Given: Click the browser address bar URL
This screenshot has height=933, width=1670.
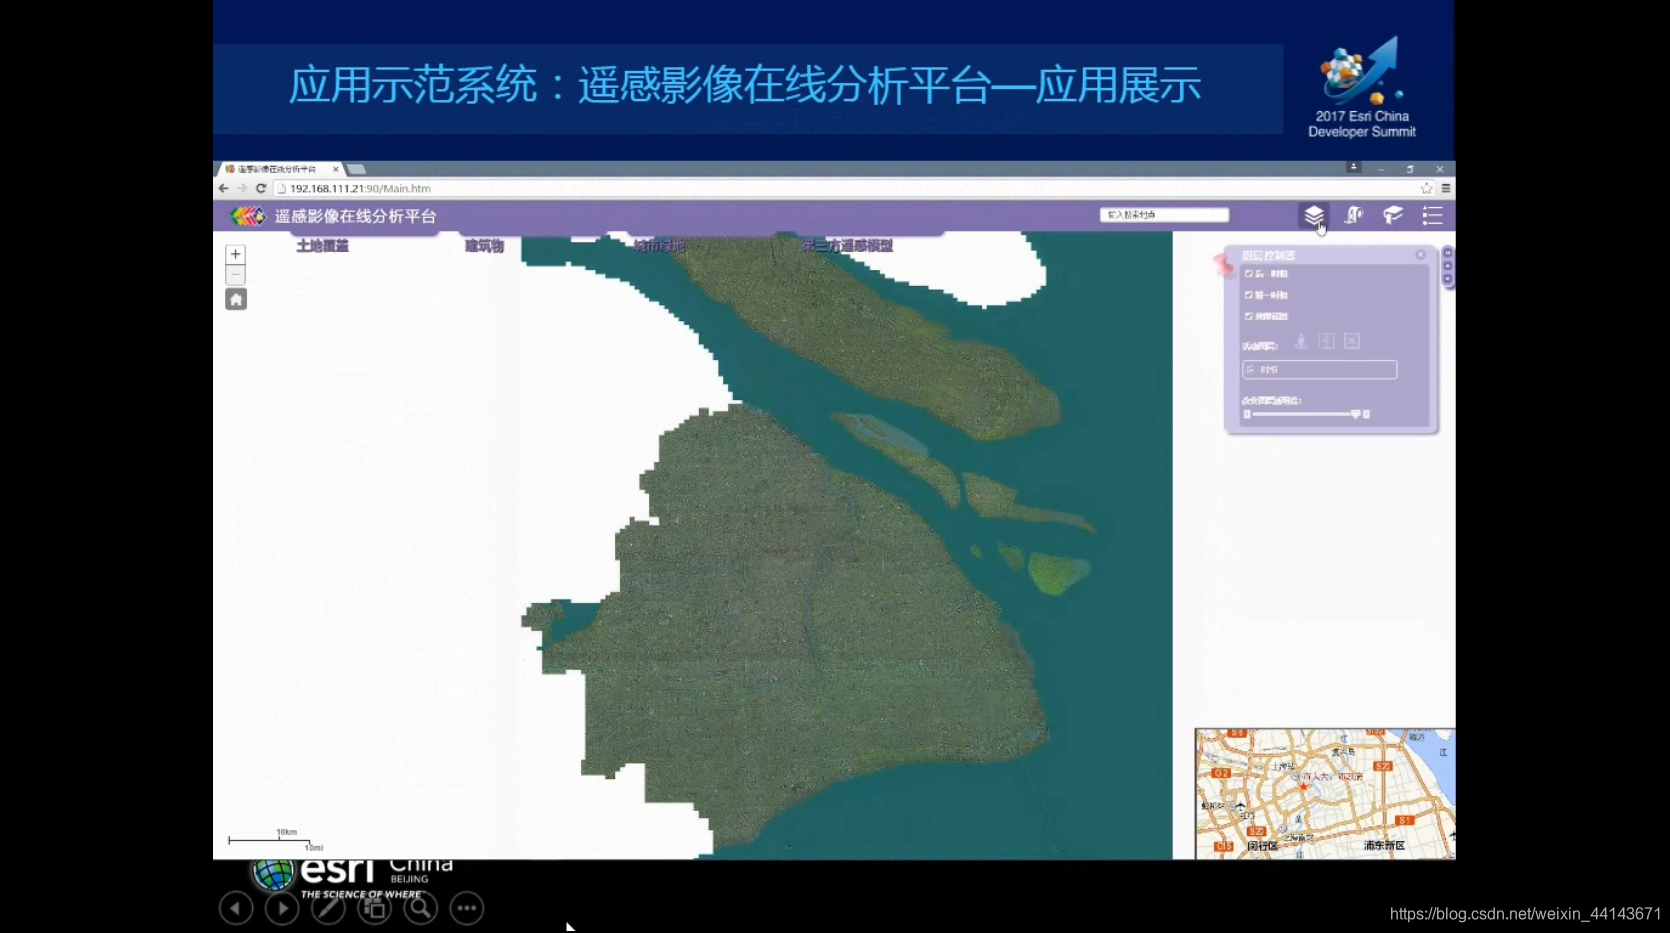Looking at the screenshot, I should pos(360,188).
